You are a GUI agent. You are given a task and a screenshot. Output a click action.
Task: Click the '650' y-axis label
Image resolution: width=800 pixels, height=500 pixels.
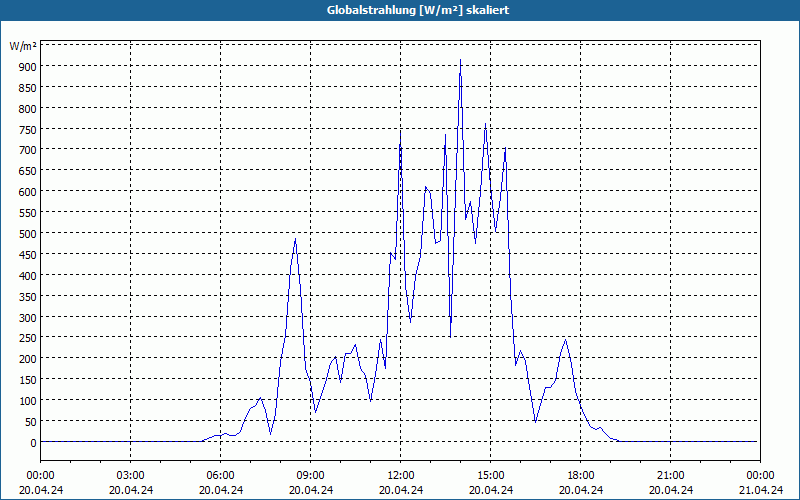coord(28,171)
